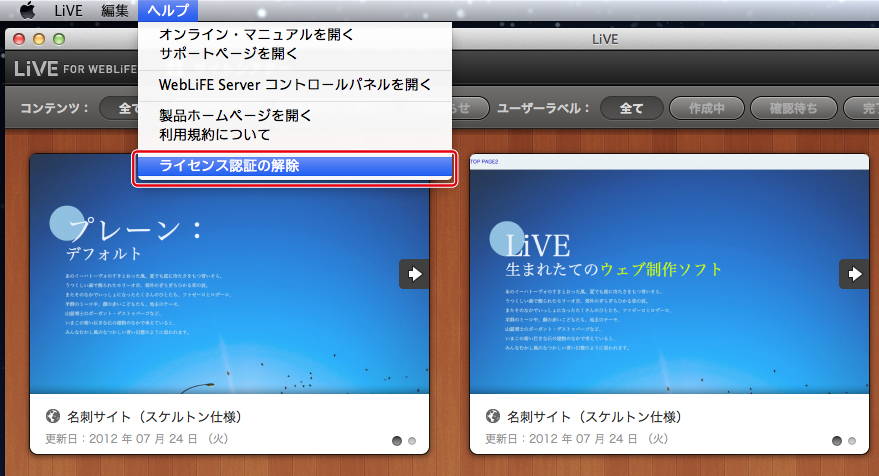This screenshot has width=879, height=476.
Task: Filter user labels by 確認待ち
Action: (793, 108)
